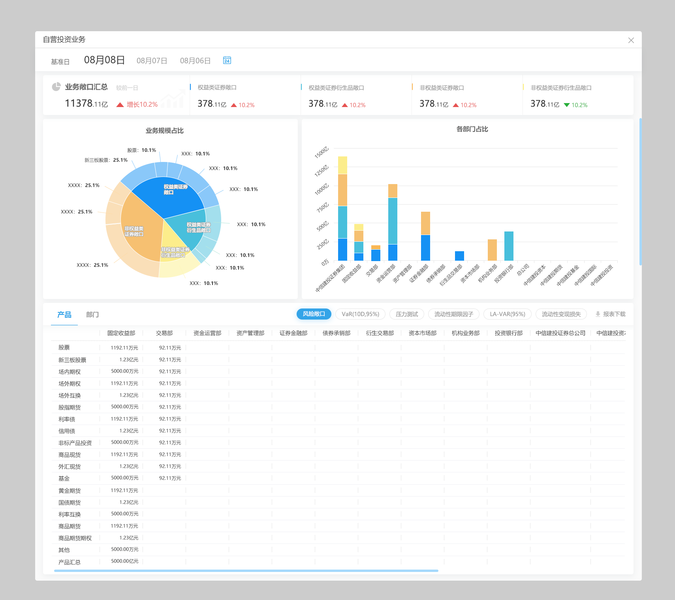Click the 黄金期货 row label
The height and width of the screenshot is (600, 675).
pos(69,490)
